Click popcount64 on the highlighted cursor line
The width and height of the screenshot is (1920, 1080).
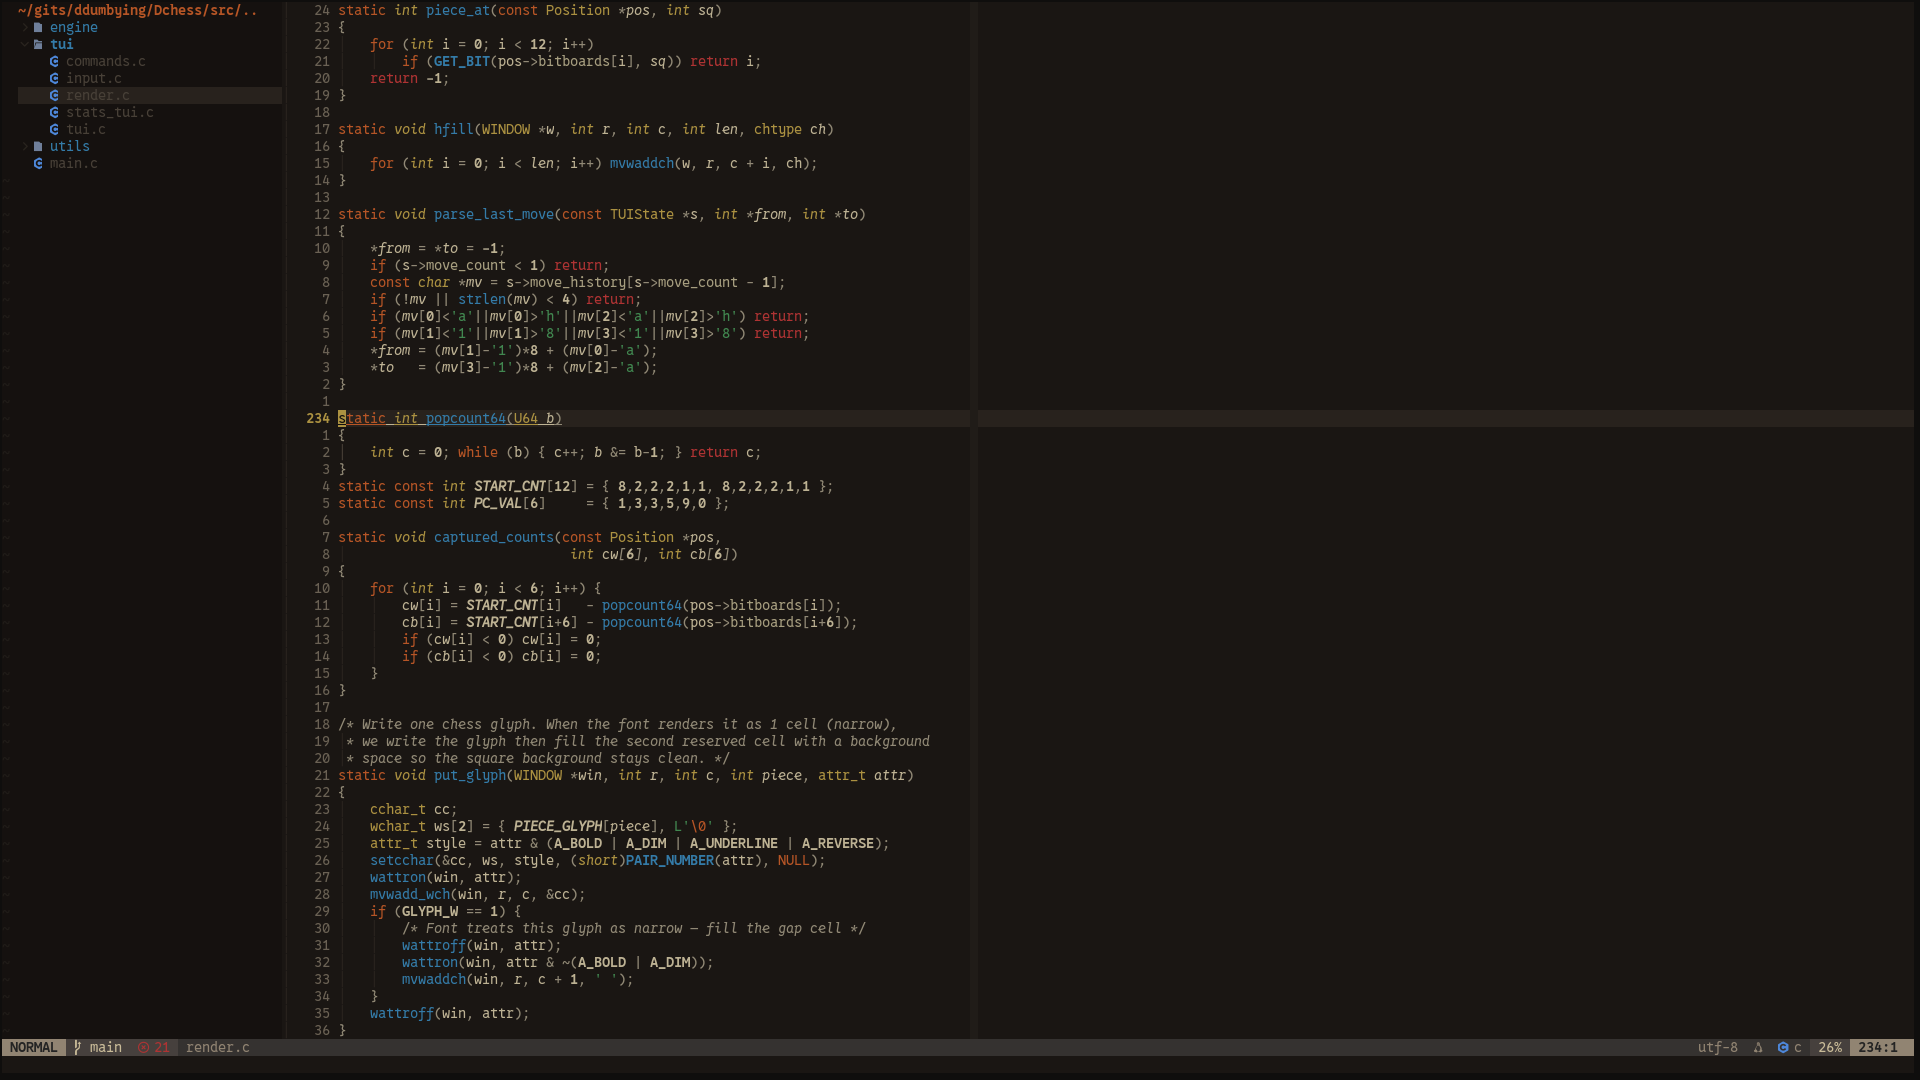click(466, 419)
